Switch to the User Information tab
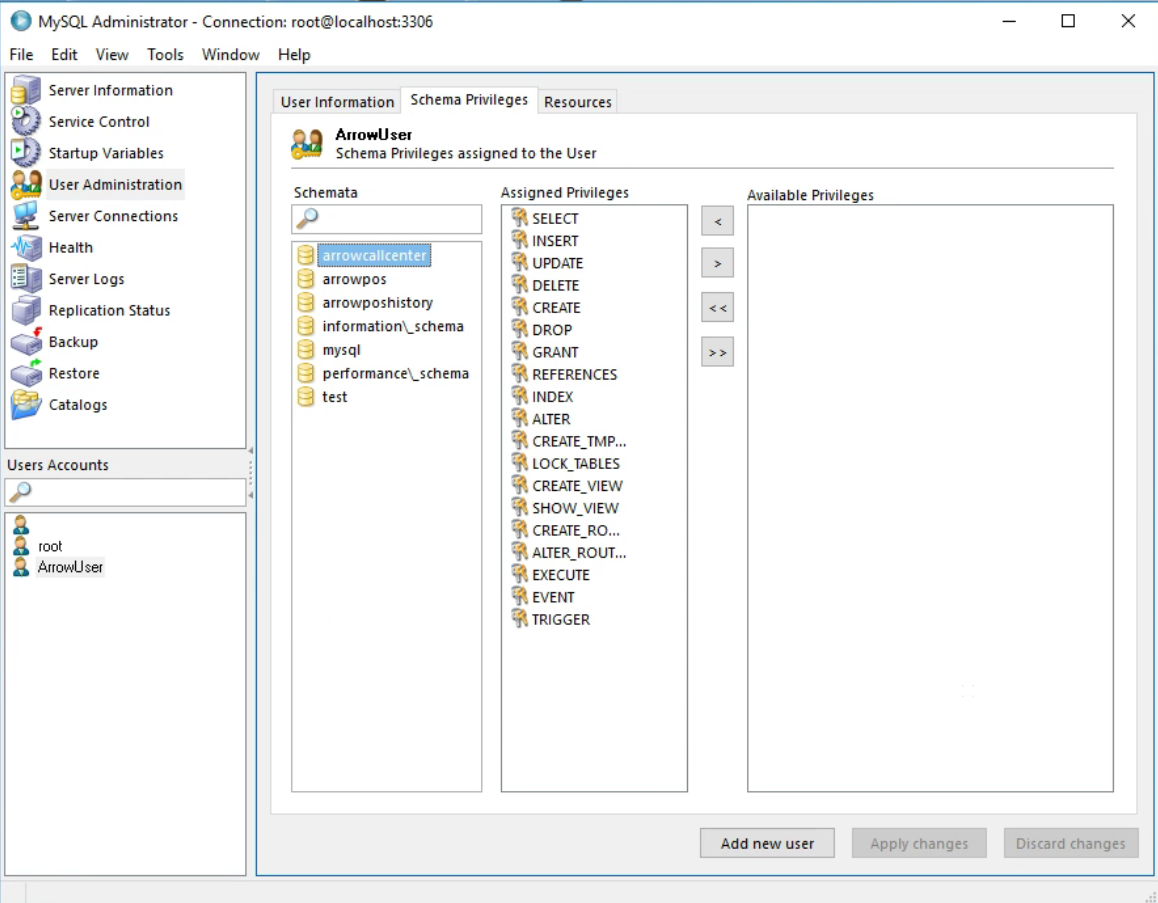This screenshot has height=903, width=1158. pyautogui.click(x=337, y=102)
